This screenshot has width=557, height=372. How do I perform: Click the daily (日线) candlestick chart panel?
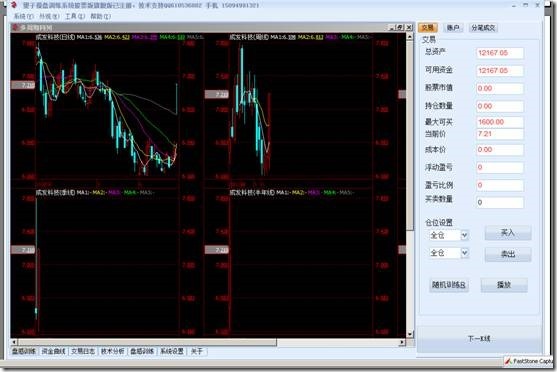107,110
